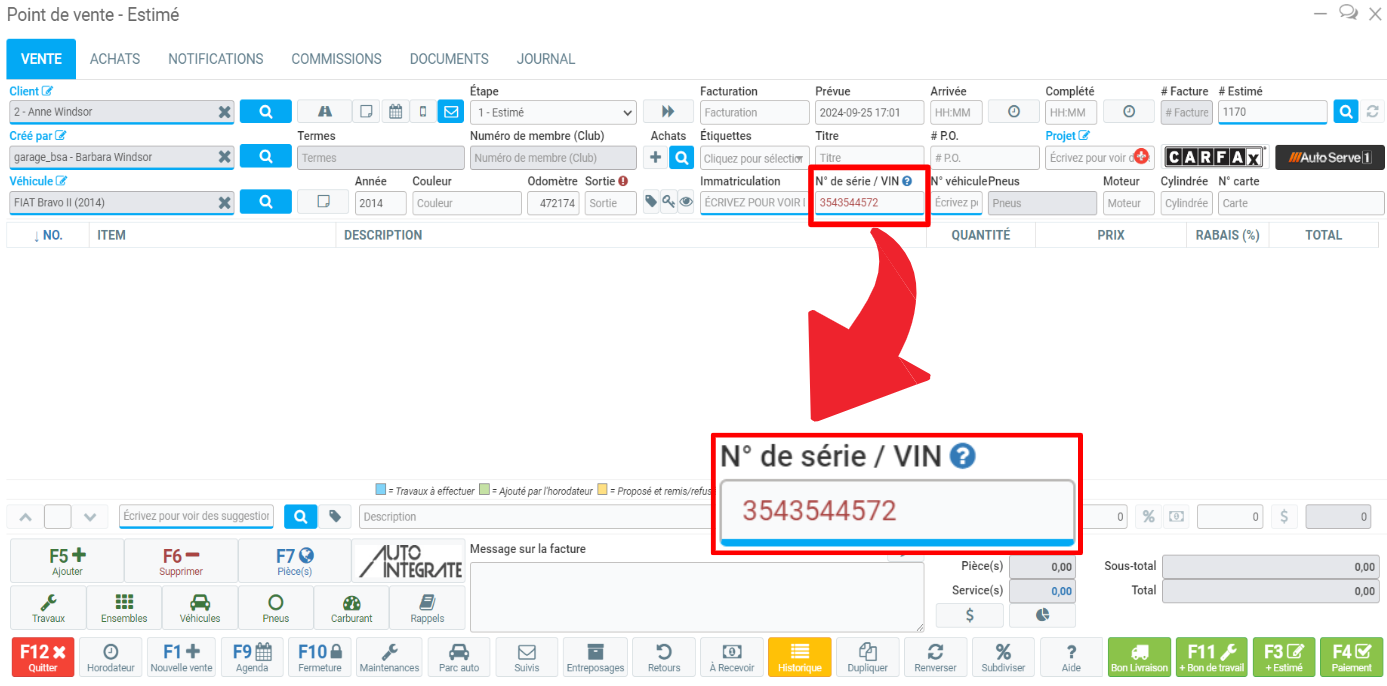1387x686 pixels.
Task: Switch to the ACHATS tab
Action: [x=115, y=59]
